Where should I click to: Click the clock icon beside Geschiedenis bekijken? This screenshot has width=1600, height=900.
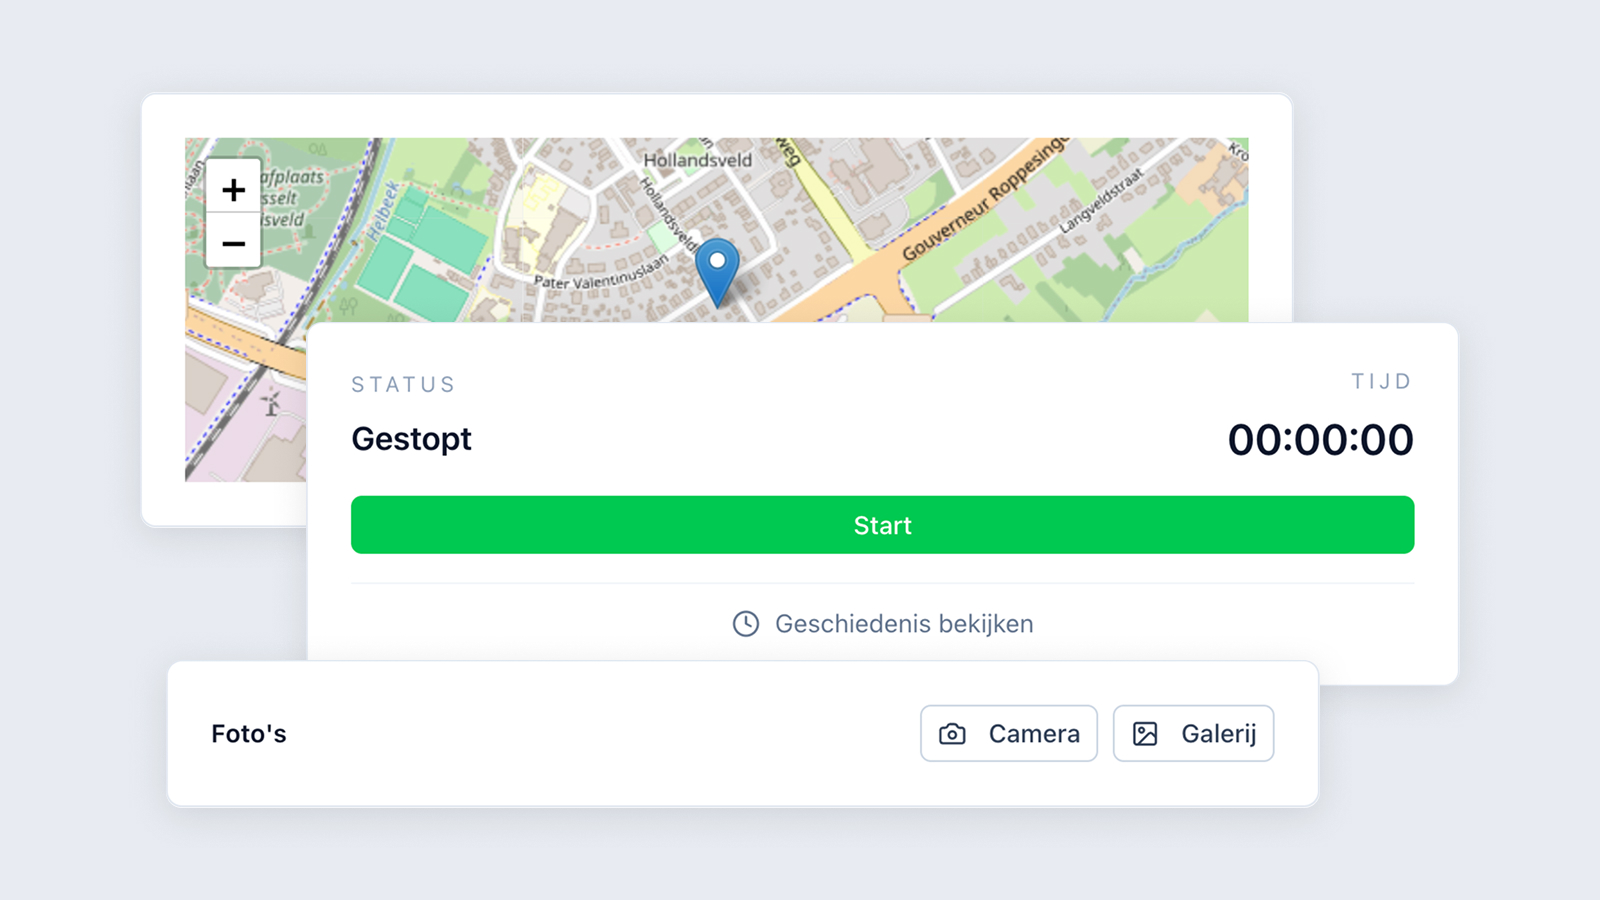pos(746,624)
